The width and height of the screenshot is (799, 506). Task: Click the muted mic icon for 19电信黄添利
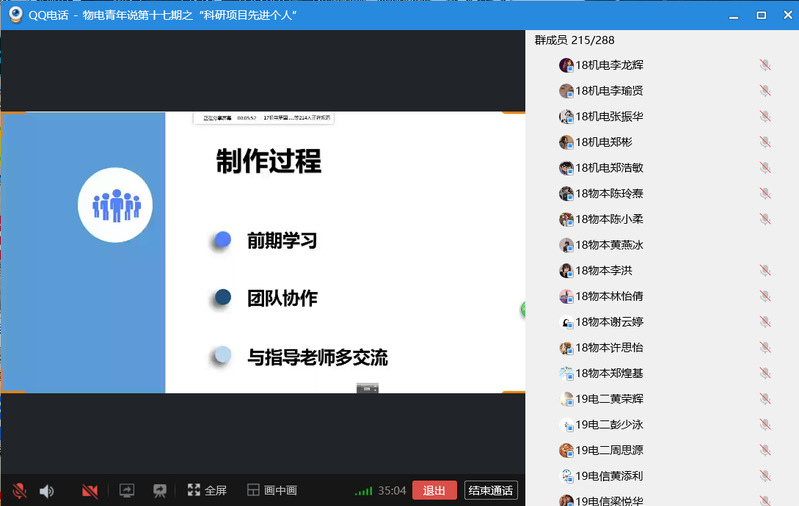765,476
